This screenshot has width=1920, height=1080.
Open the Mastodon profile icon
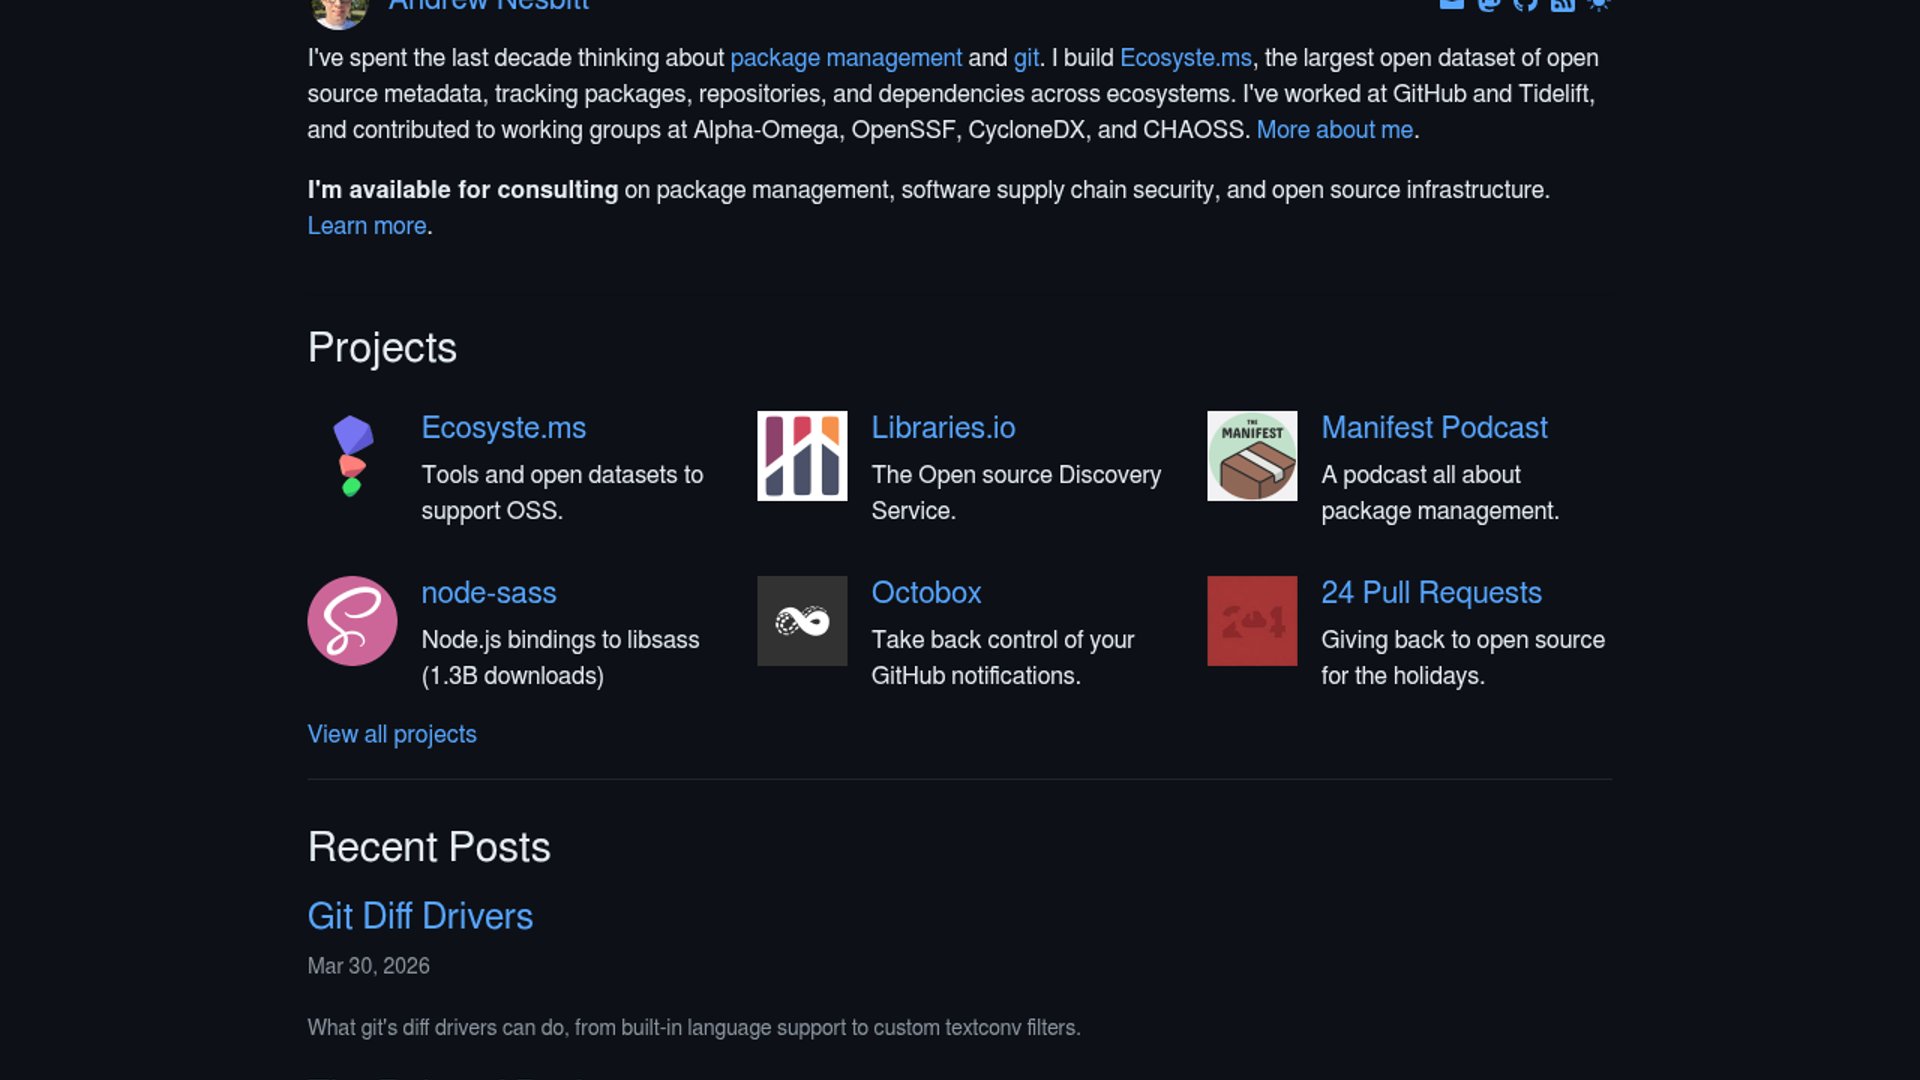point(1489,4)
